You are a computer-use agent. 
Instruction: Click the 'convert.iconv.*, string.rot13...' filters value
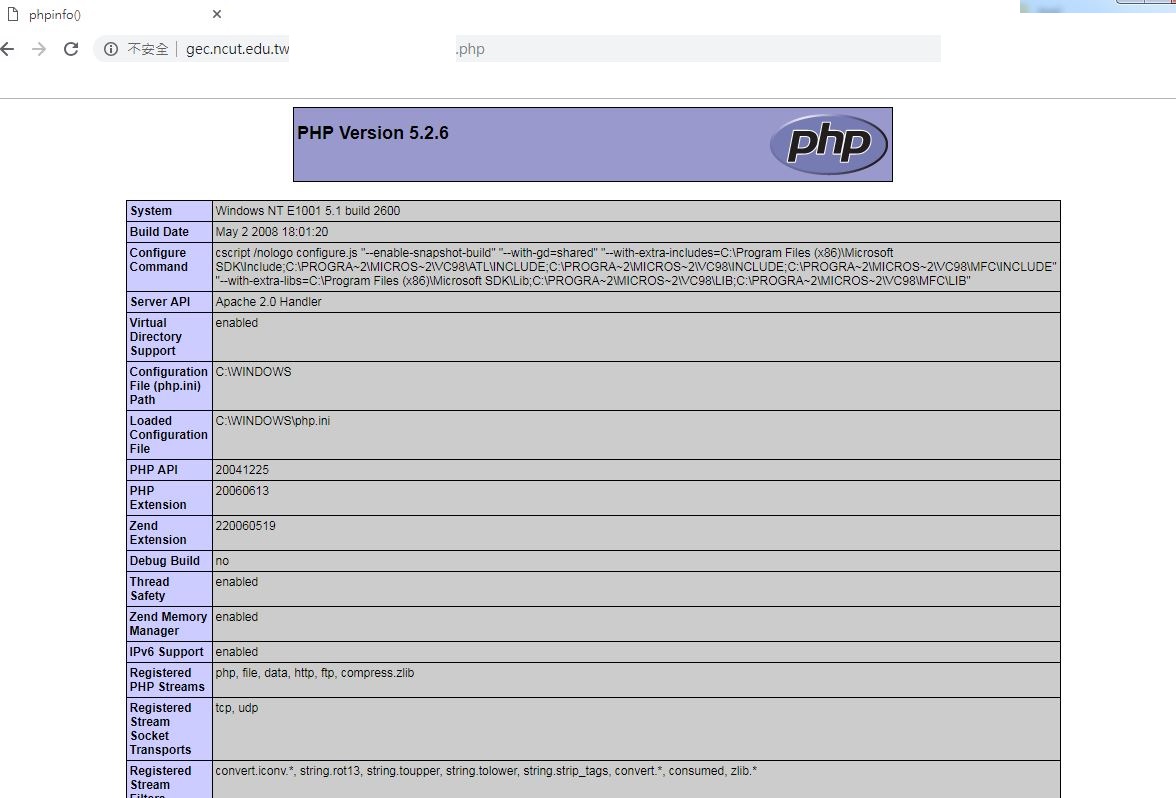486,770
